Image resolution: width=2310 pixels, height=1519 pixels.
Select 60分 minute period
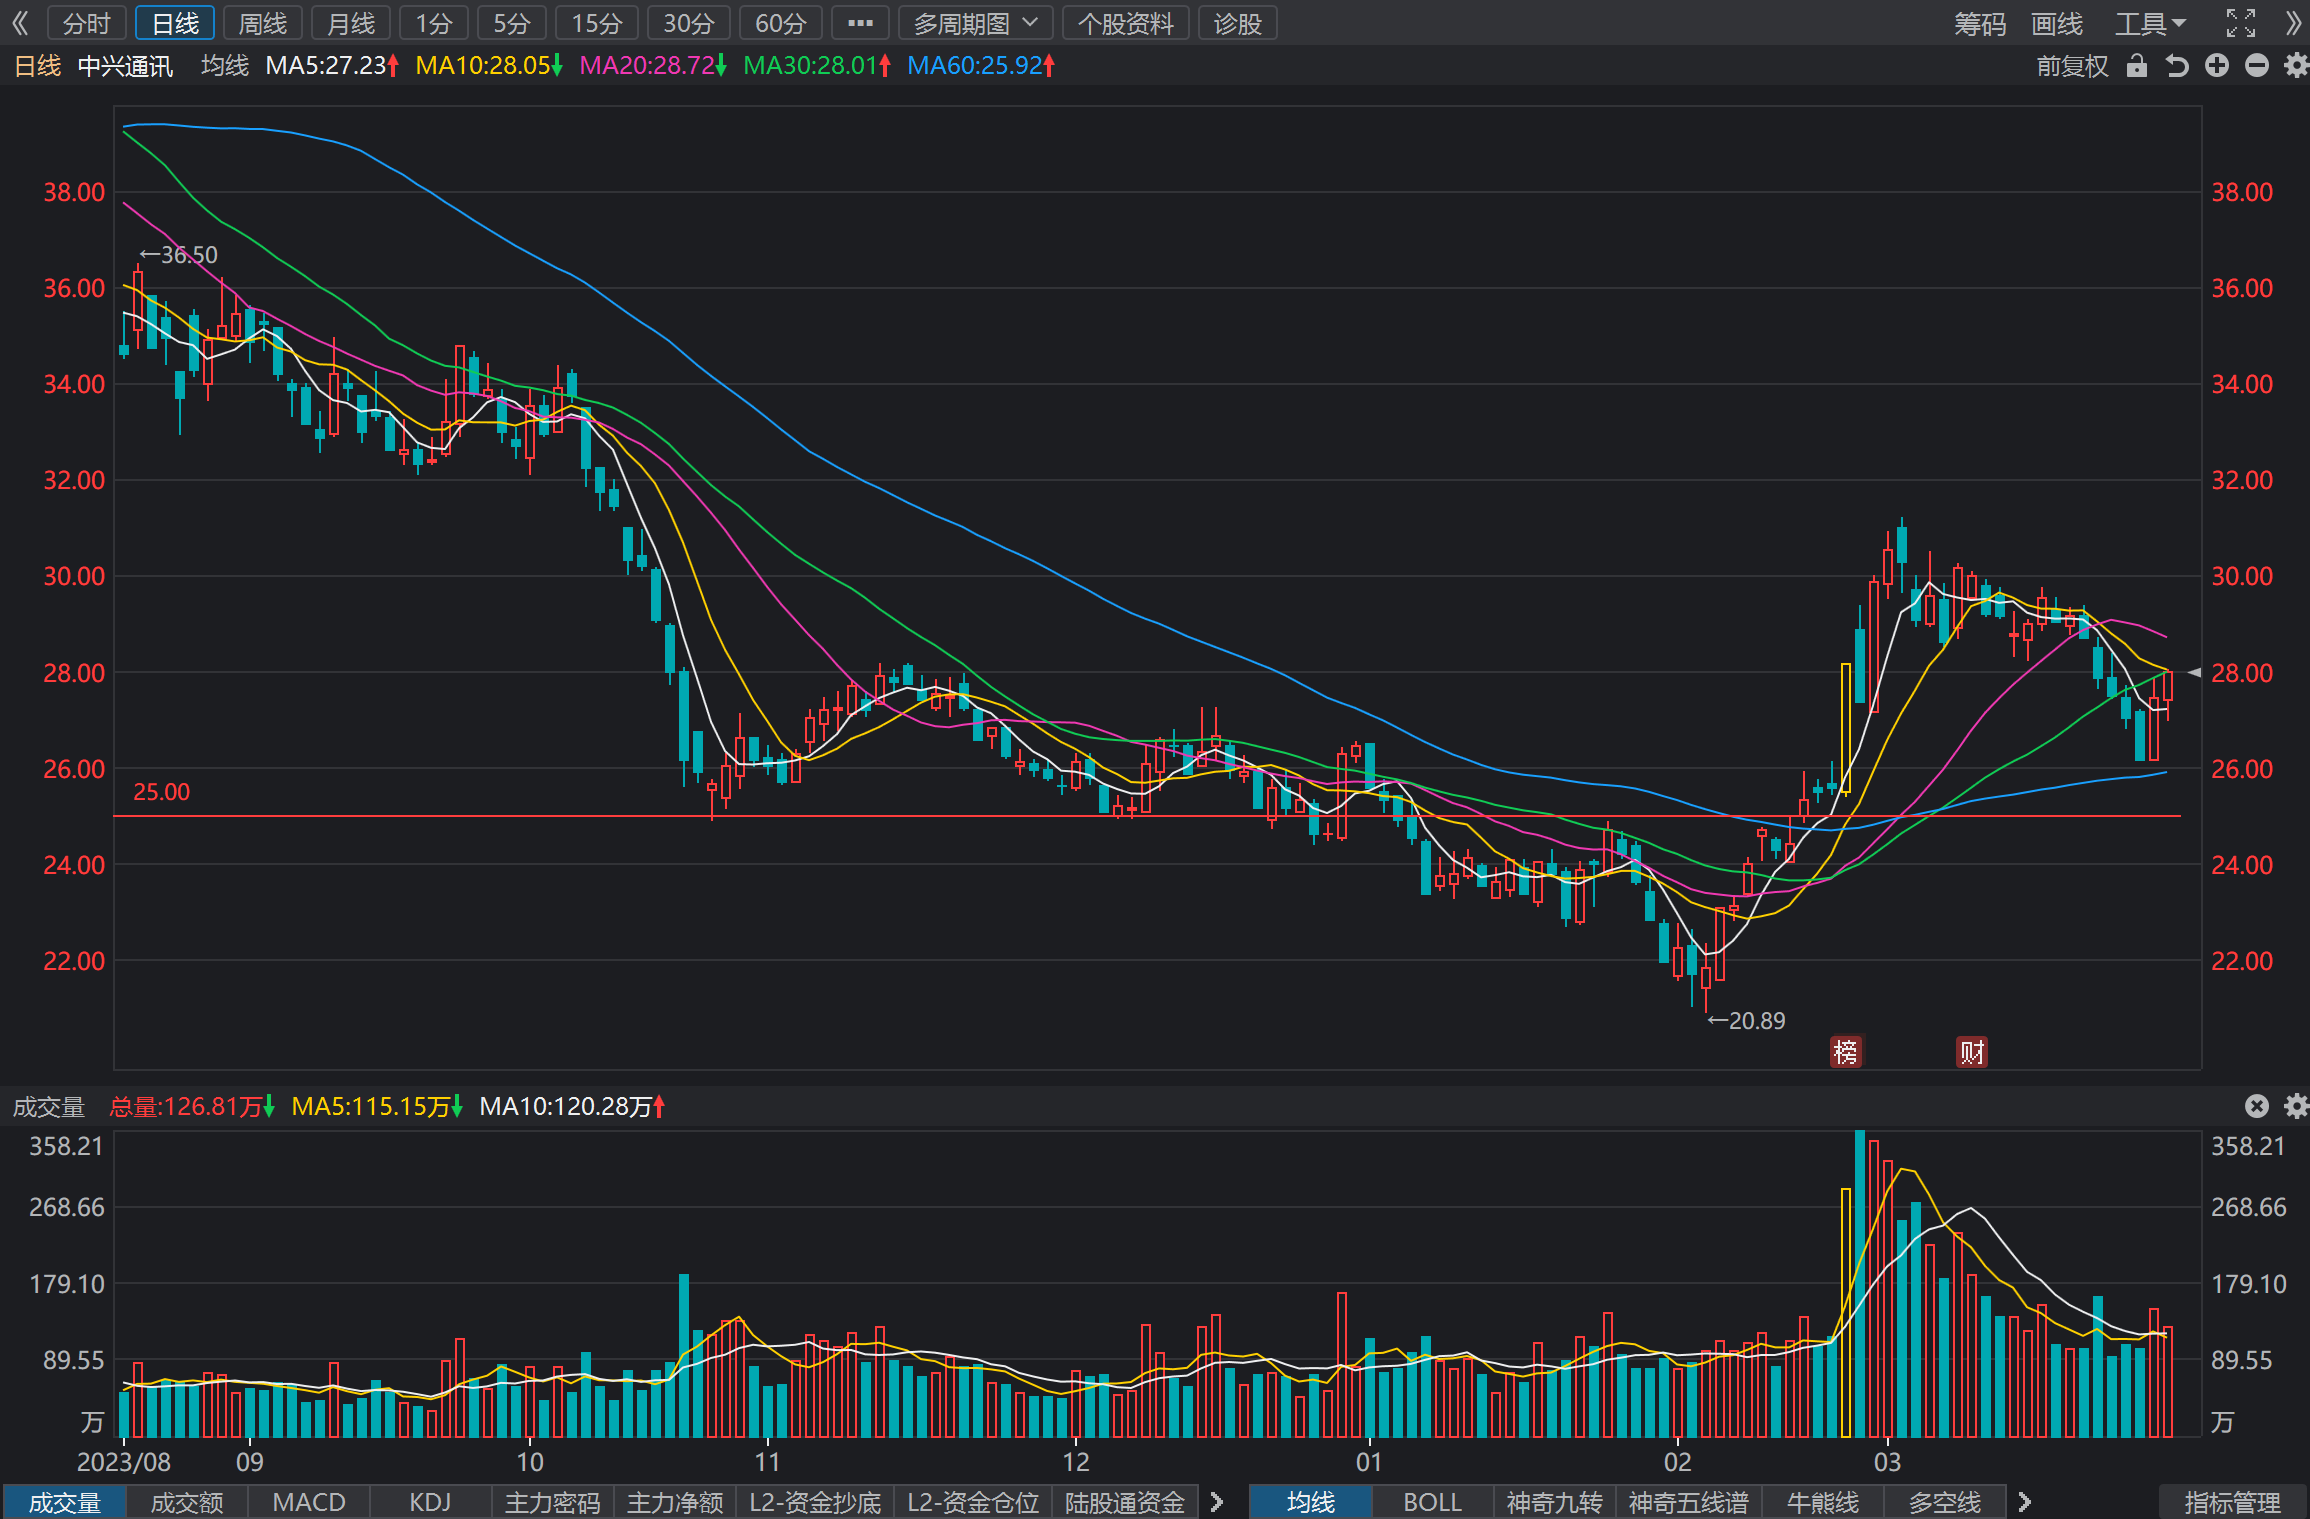coord(781,23)
